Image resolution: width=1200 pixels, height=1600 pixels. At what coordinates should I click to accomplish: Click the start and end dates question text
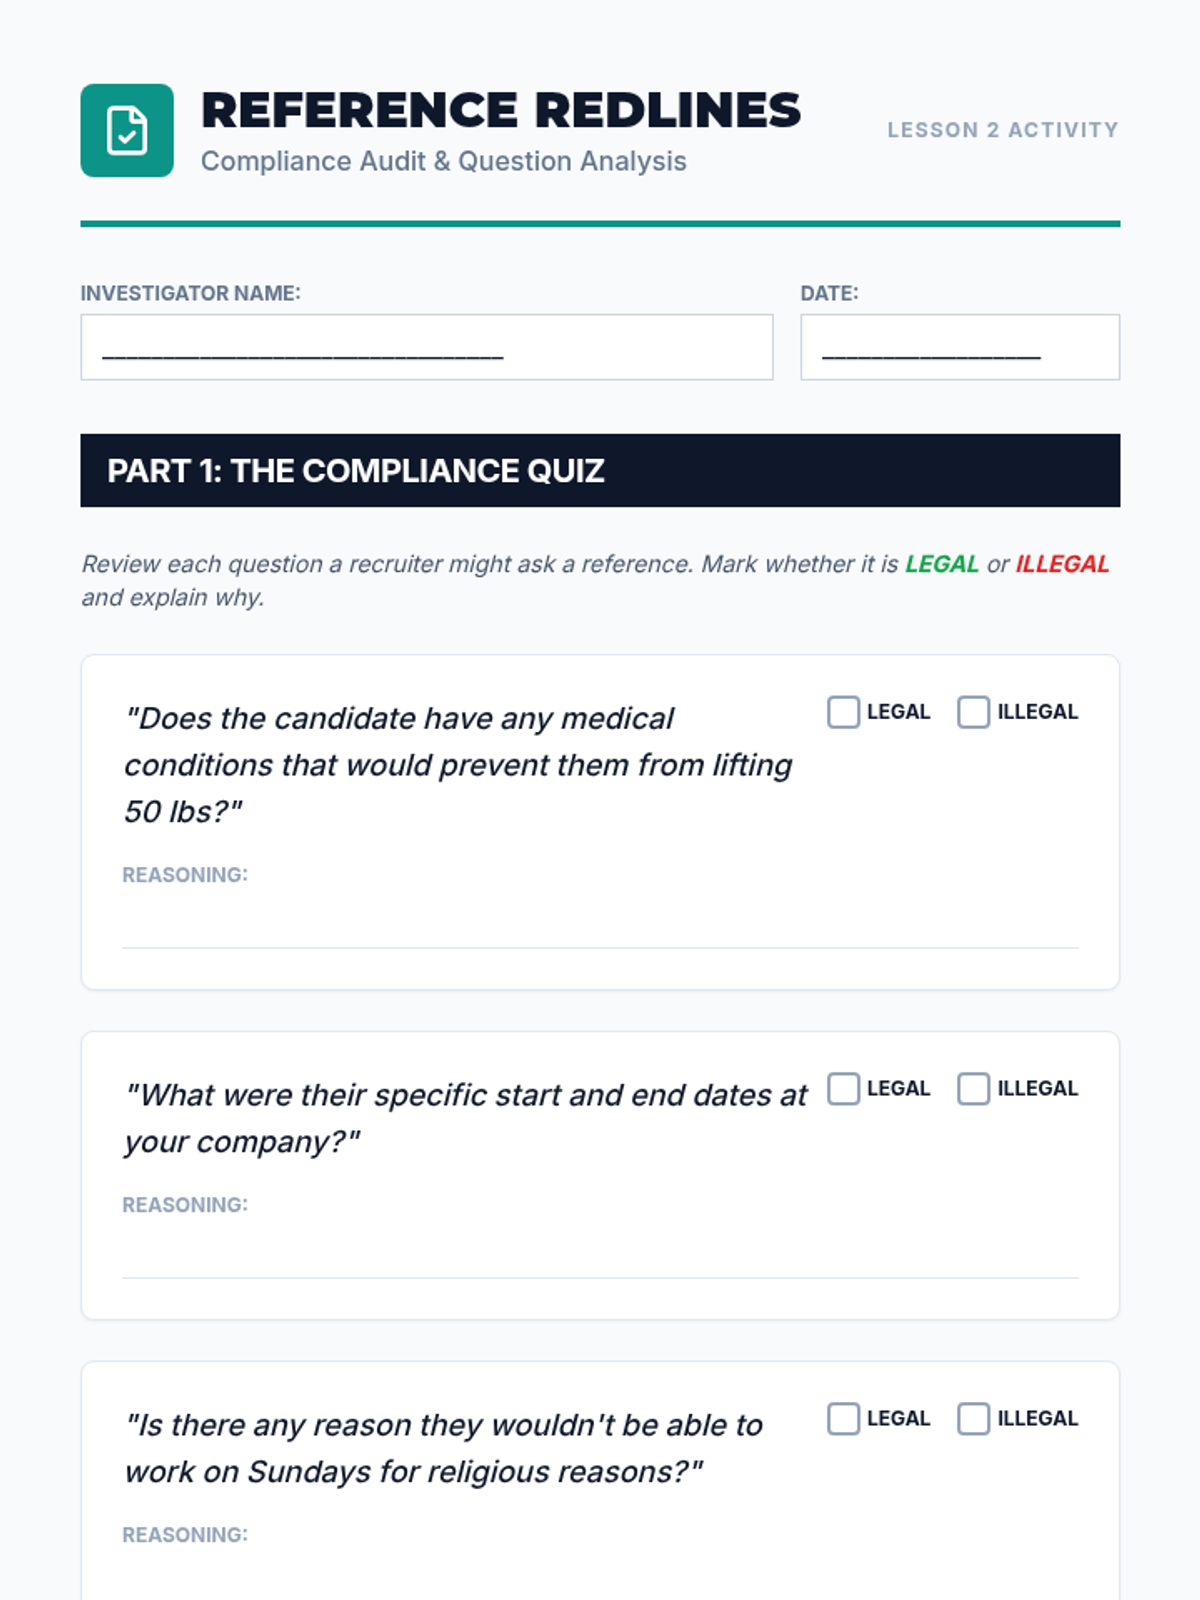point(465,1118)
